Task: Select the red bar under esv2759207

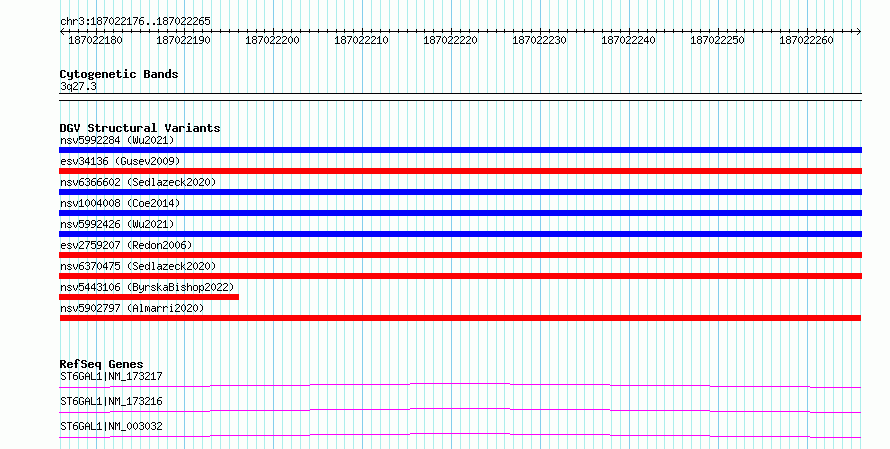Action: [460, 255]
